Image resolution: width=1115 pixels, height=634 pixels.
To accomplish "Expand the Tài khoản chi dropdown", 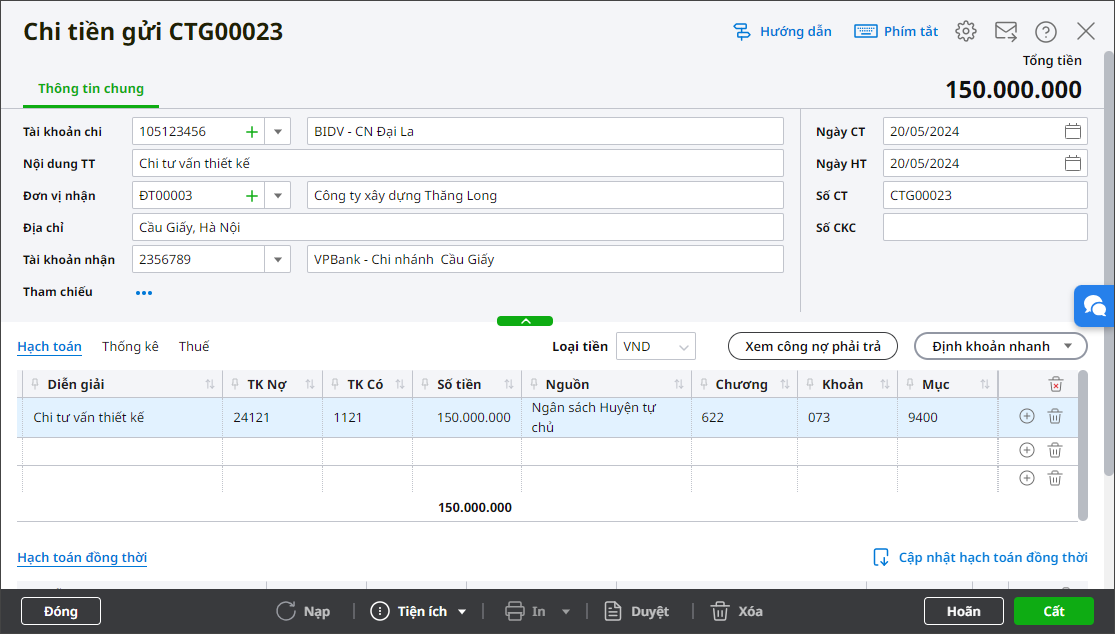I will tap(277, 131).
